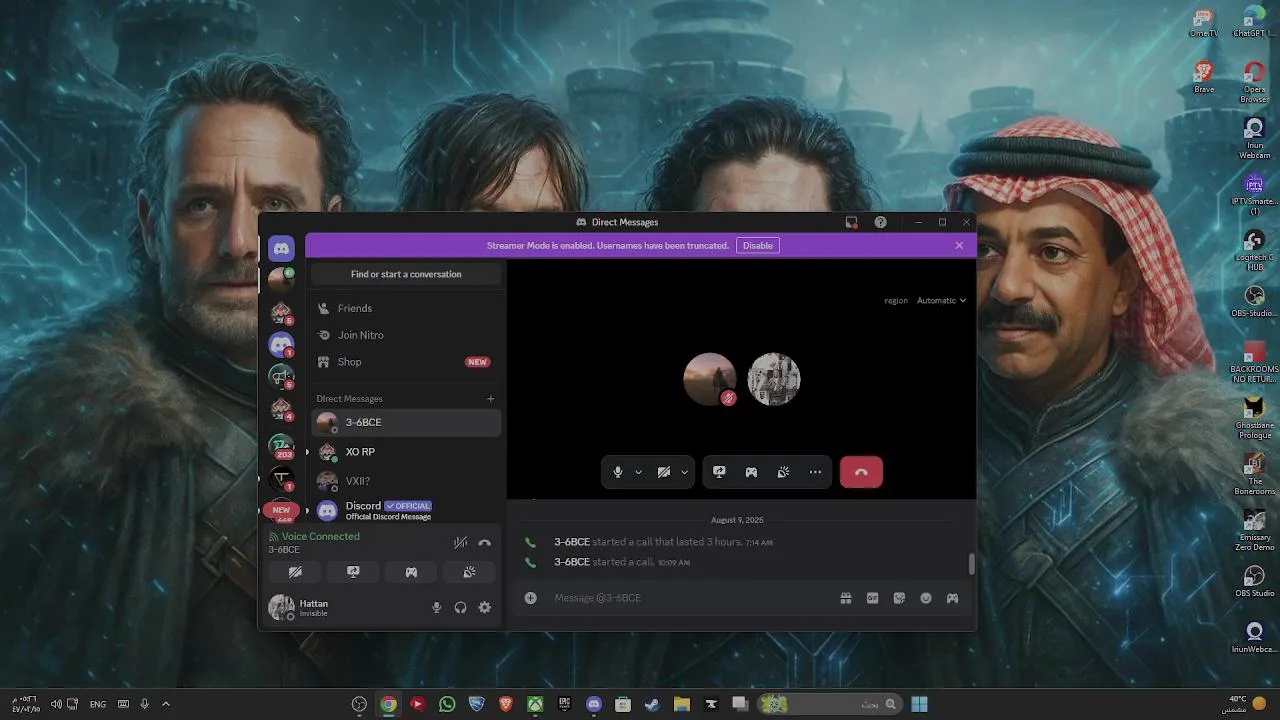Image resolution: width=1280 pixels, height=720 pixels.
Task: Show hidden tray icons chevron
Action: coord(166,704)
